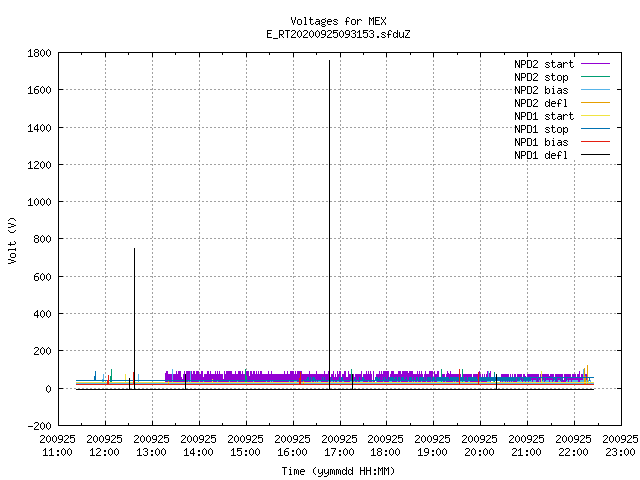Click the 'NPD2 defl' legend label

pyautogui.click(x=541, y=103)
